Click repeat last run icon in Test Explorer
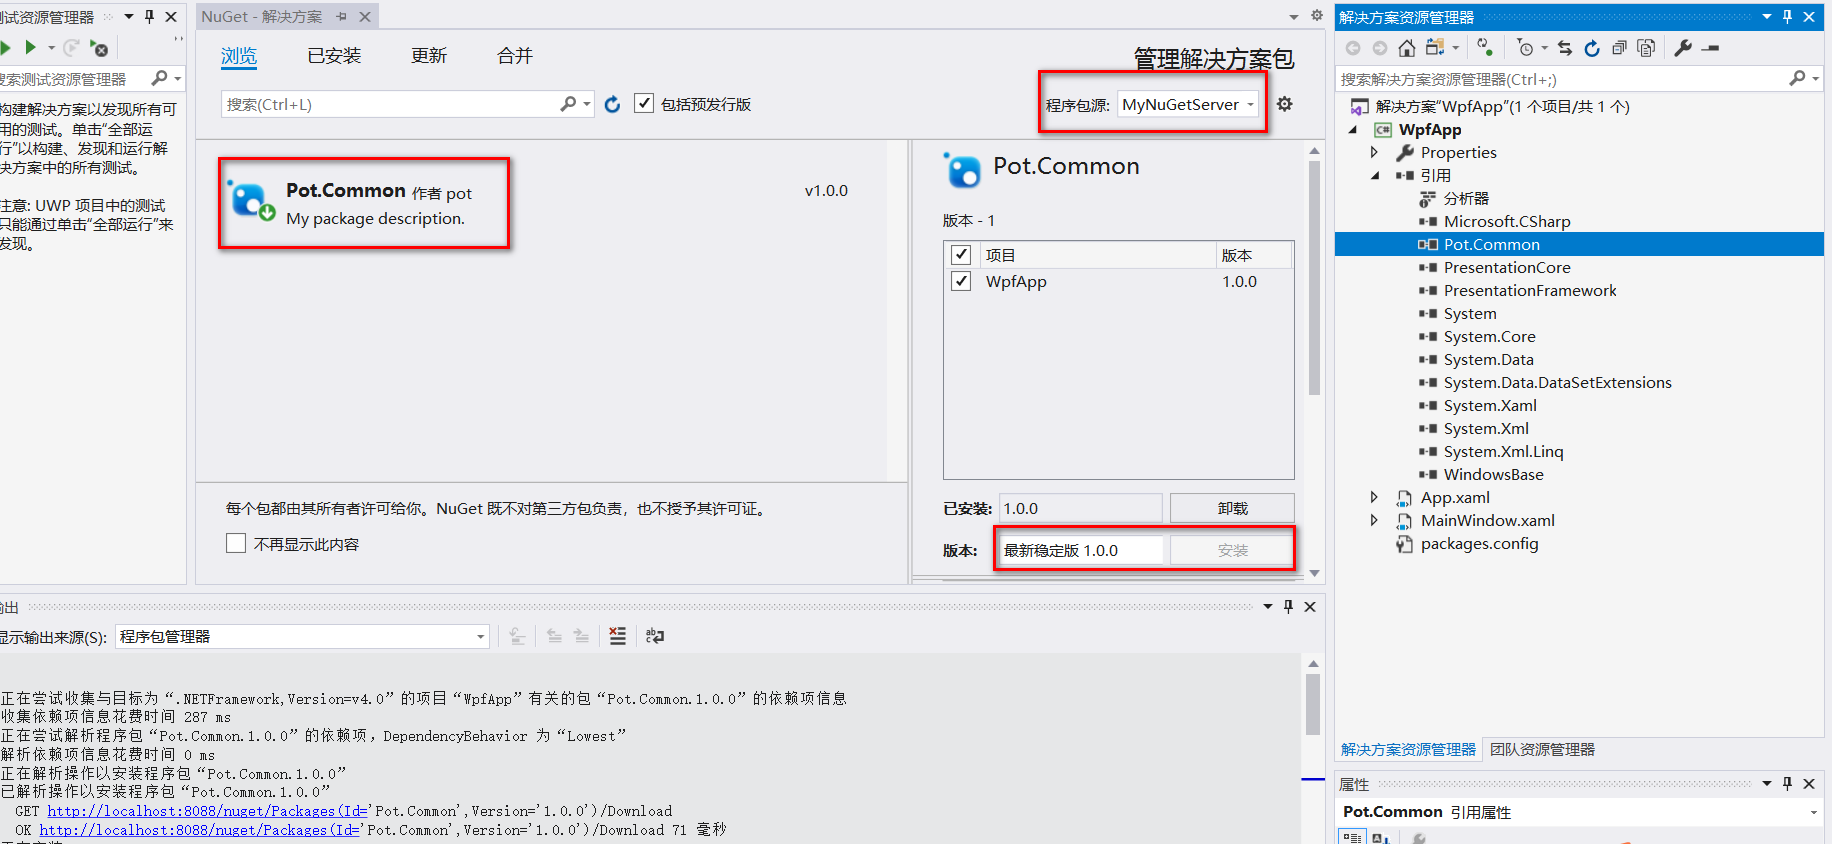This screenshot has width=1832, height=844. click(x=71, y=47)
